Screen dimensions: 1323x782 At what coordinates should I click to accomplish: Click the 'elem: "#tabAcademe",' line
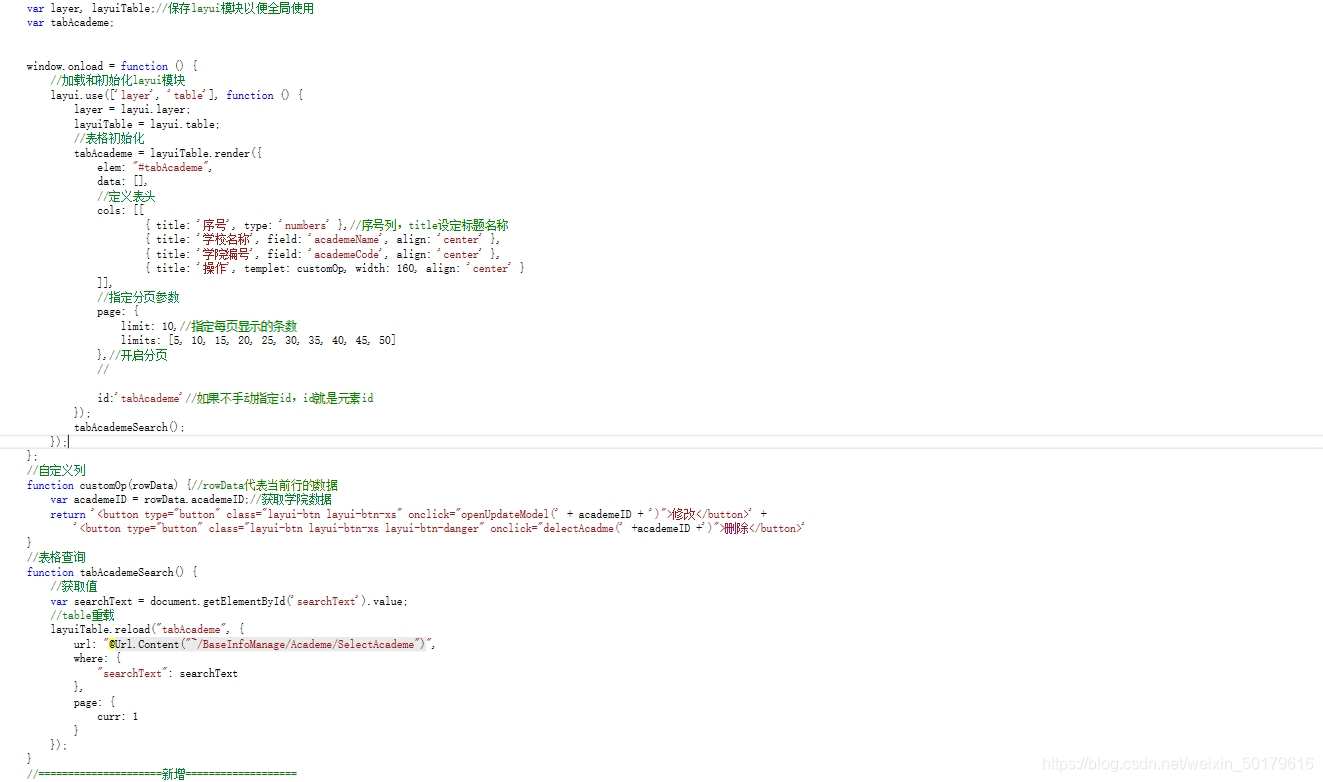155,167
